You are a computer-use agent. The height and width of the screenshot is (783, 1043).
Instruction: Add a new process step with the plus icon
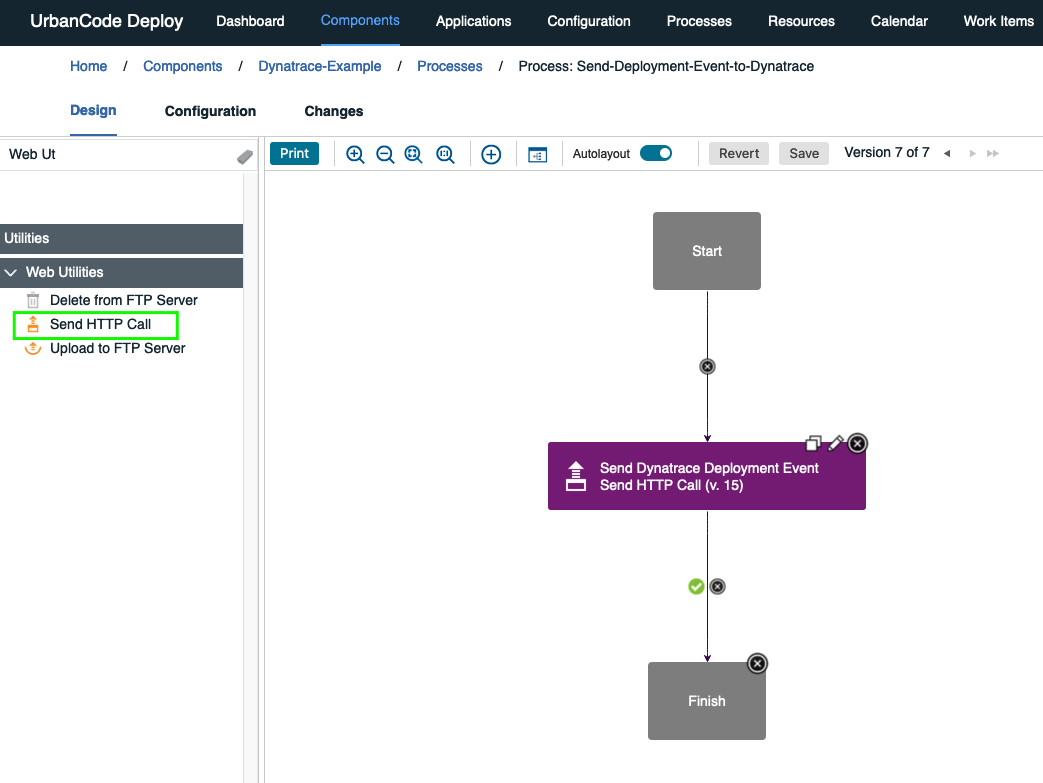(x=491, y=154)
